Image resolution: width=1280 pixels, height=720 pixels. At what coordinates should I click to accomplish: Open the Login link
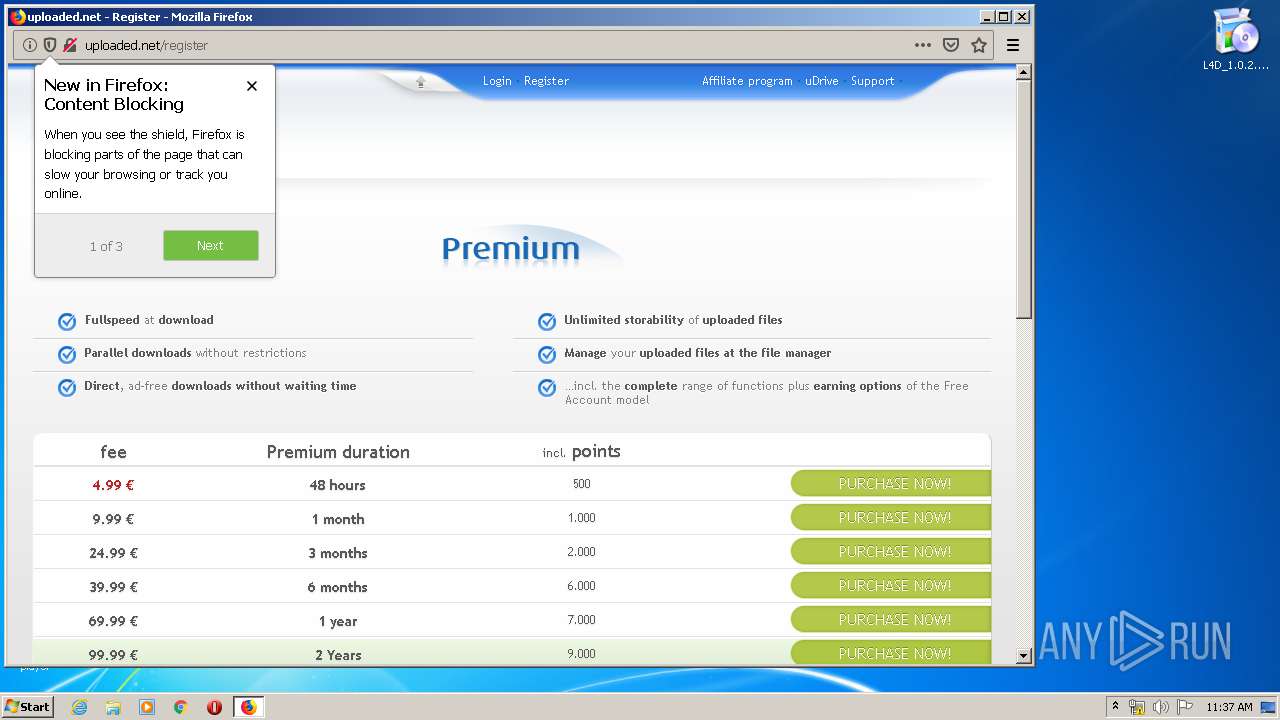[497, 81]
